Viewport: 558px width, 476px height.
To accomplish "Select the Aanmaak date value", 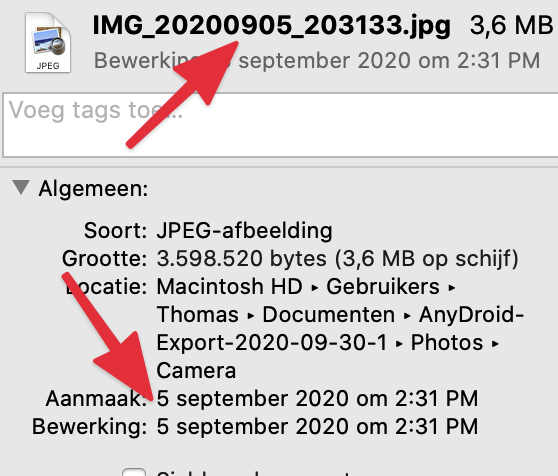I will coord(317,399).
